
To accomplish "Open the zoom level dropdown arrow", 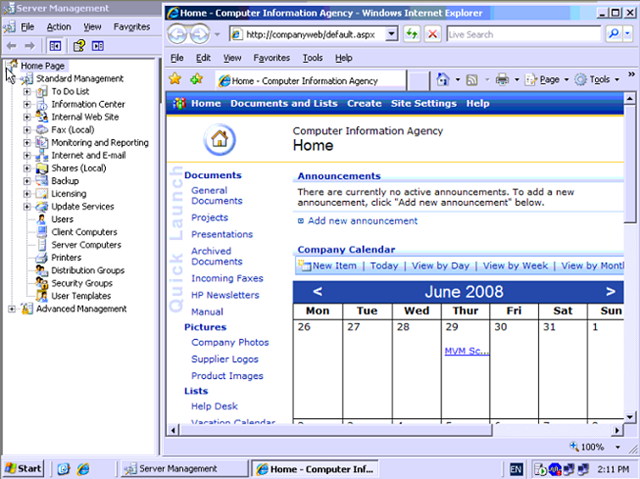I will (618, 447).
